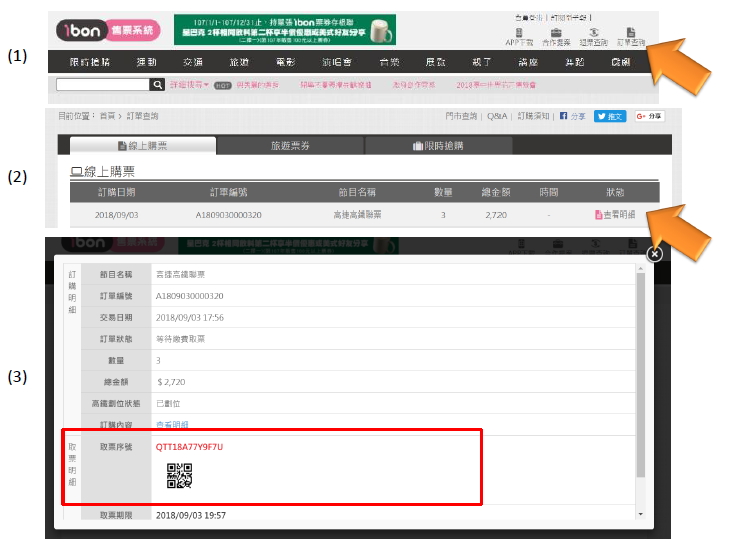Viewport: 733px width, 550px height.
Task: Click the popup's 交易日期 value 2018/09/03 17:56
Action: tap(190, 317)
